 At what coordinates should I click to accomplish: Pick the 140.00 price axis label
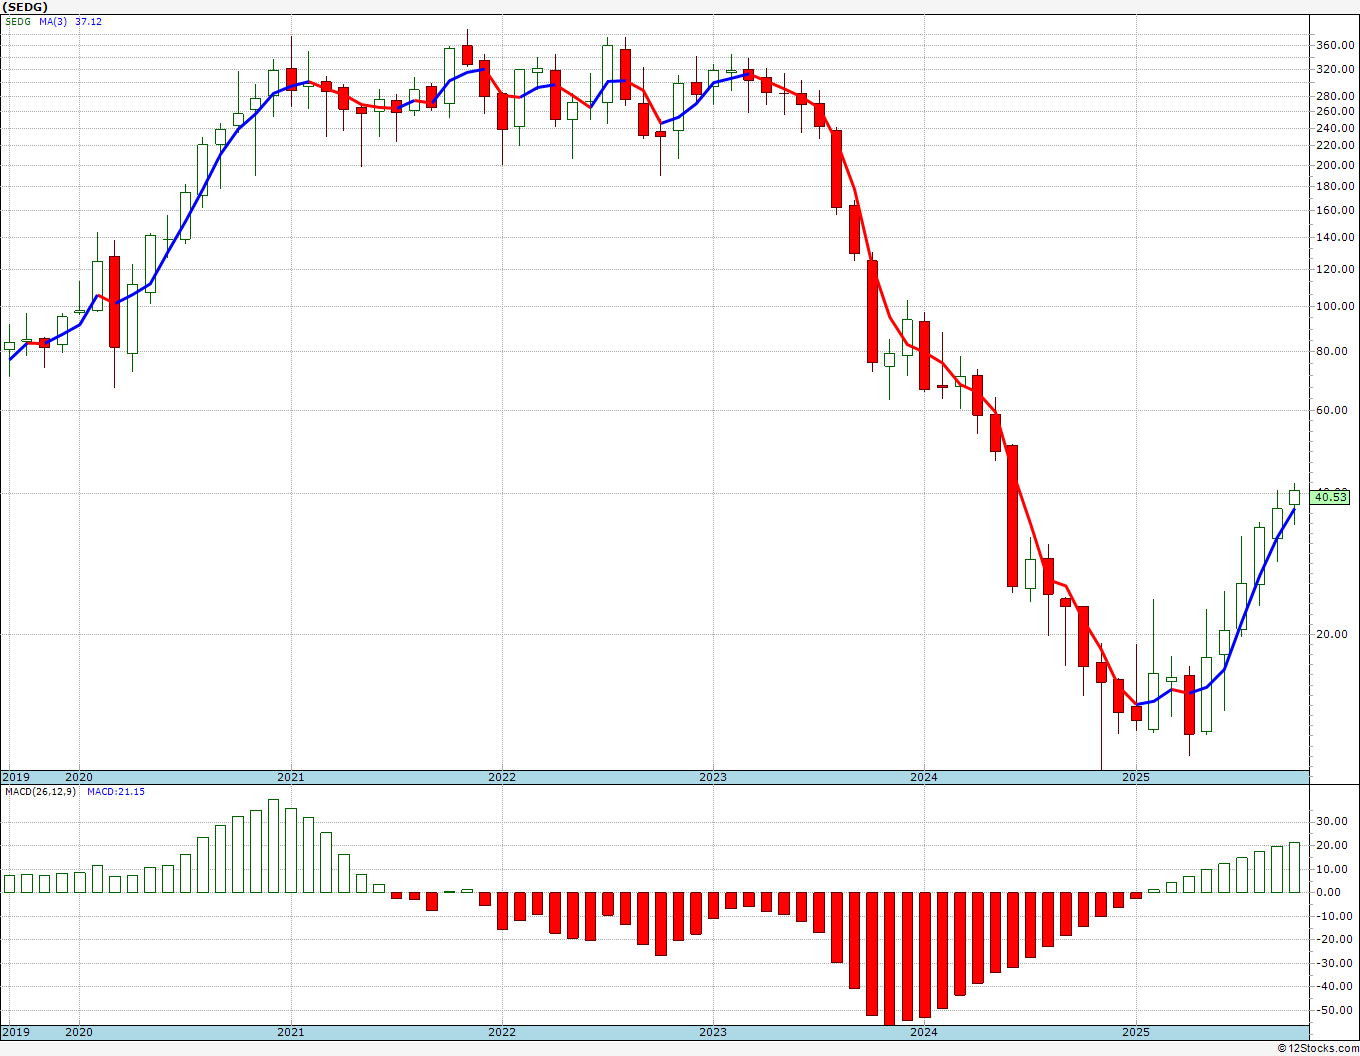coord(1335,238)
